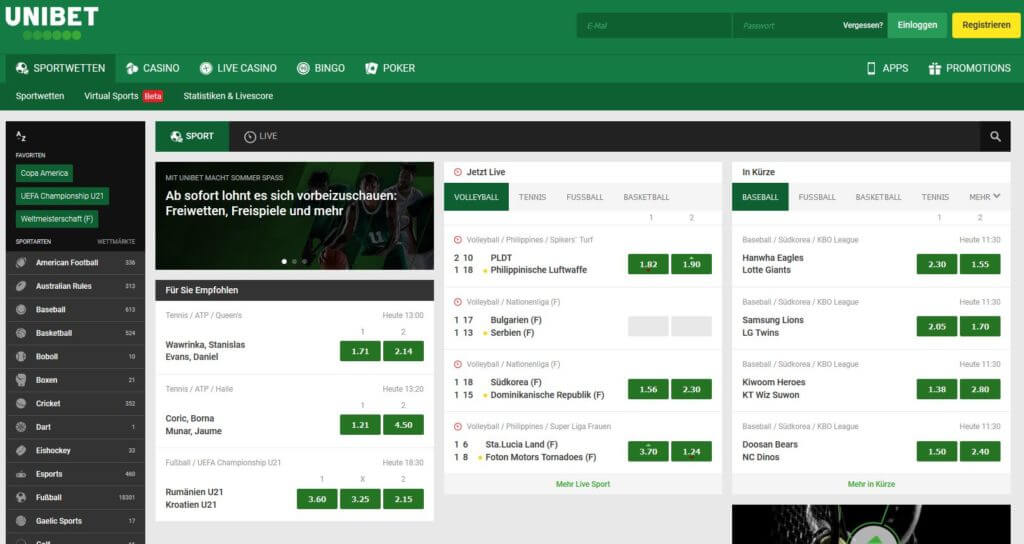Select the Dart sport icon
1024x544 pixels.
[21, 427]
